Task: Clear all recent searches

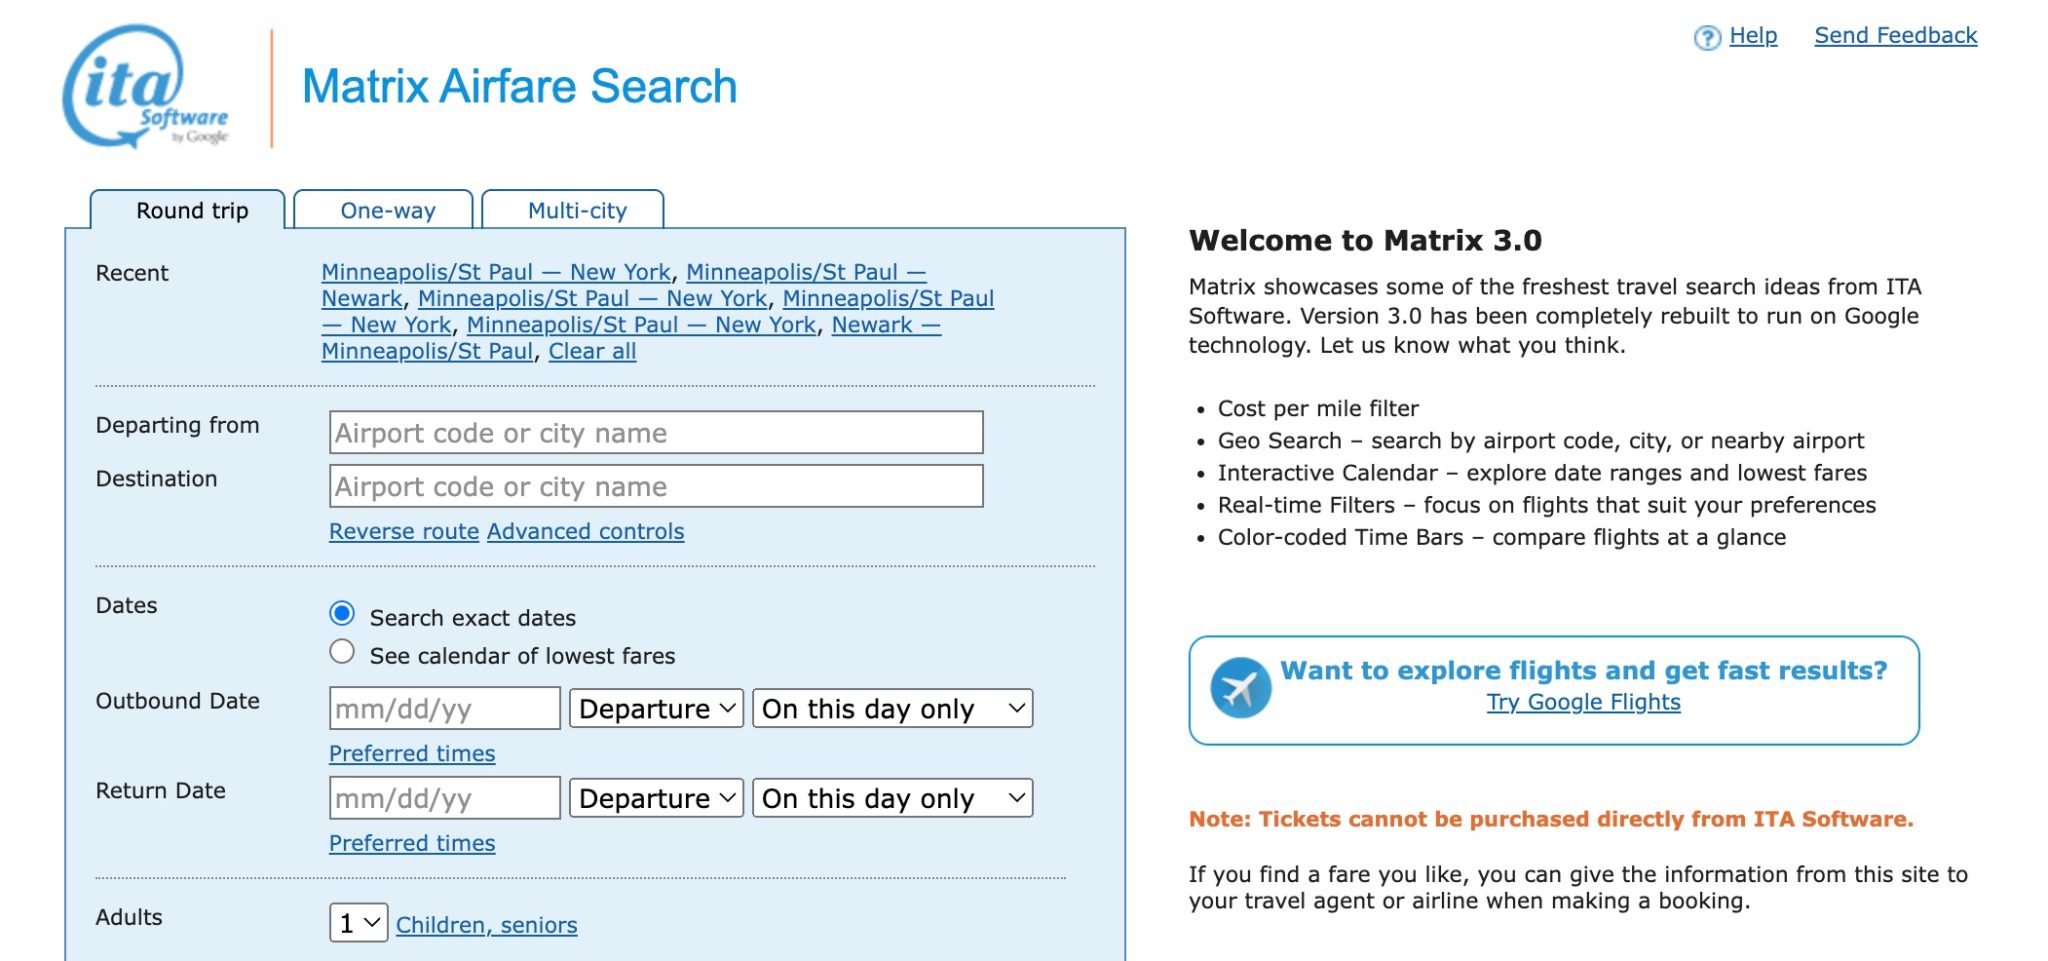Action: pyautogui.click(x=592, y=352)
